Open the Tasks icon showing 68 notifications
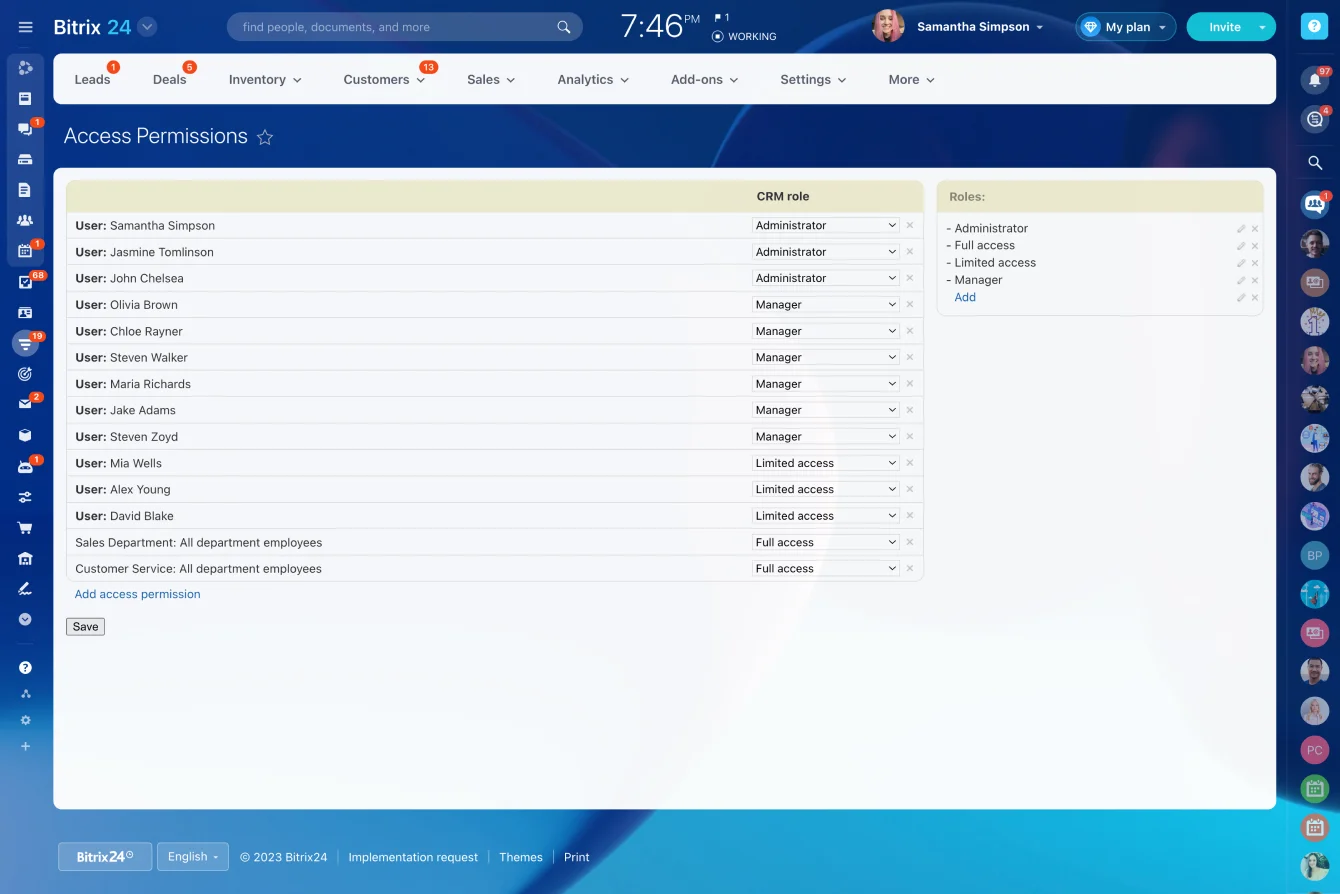The width and height of the screenshot is (1340, 894). [x=26, y=281]
